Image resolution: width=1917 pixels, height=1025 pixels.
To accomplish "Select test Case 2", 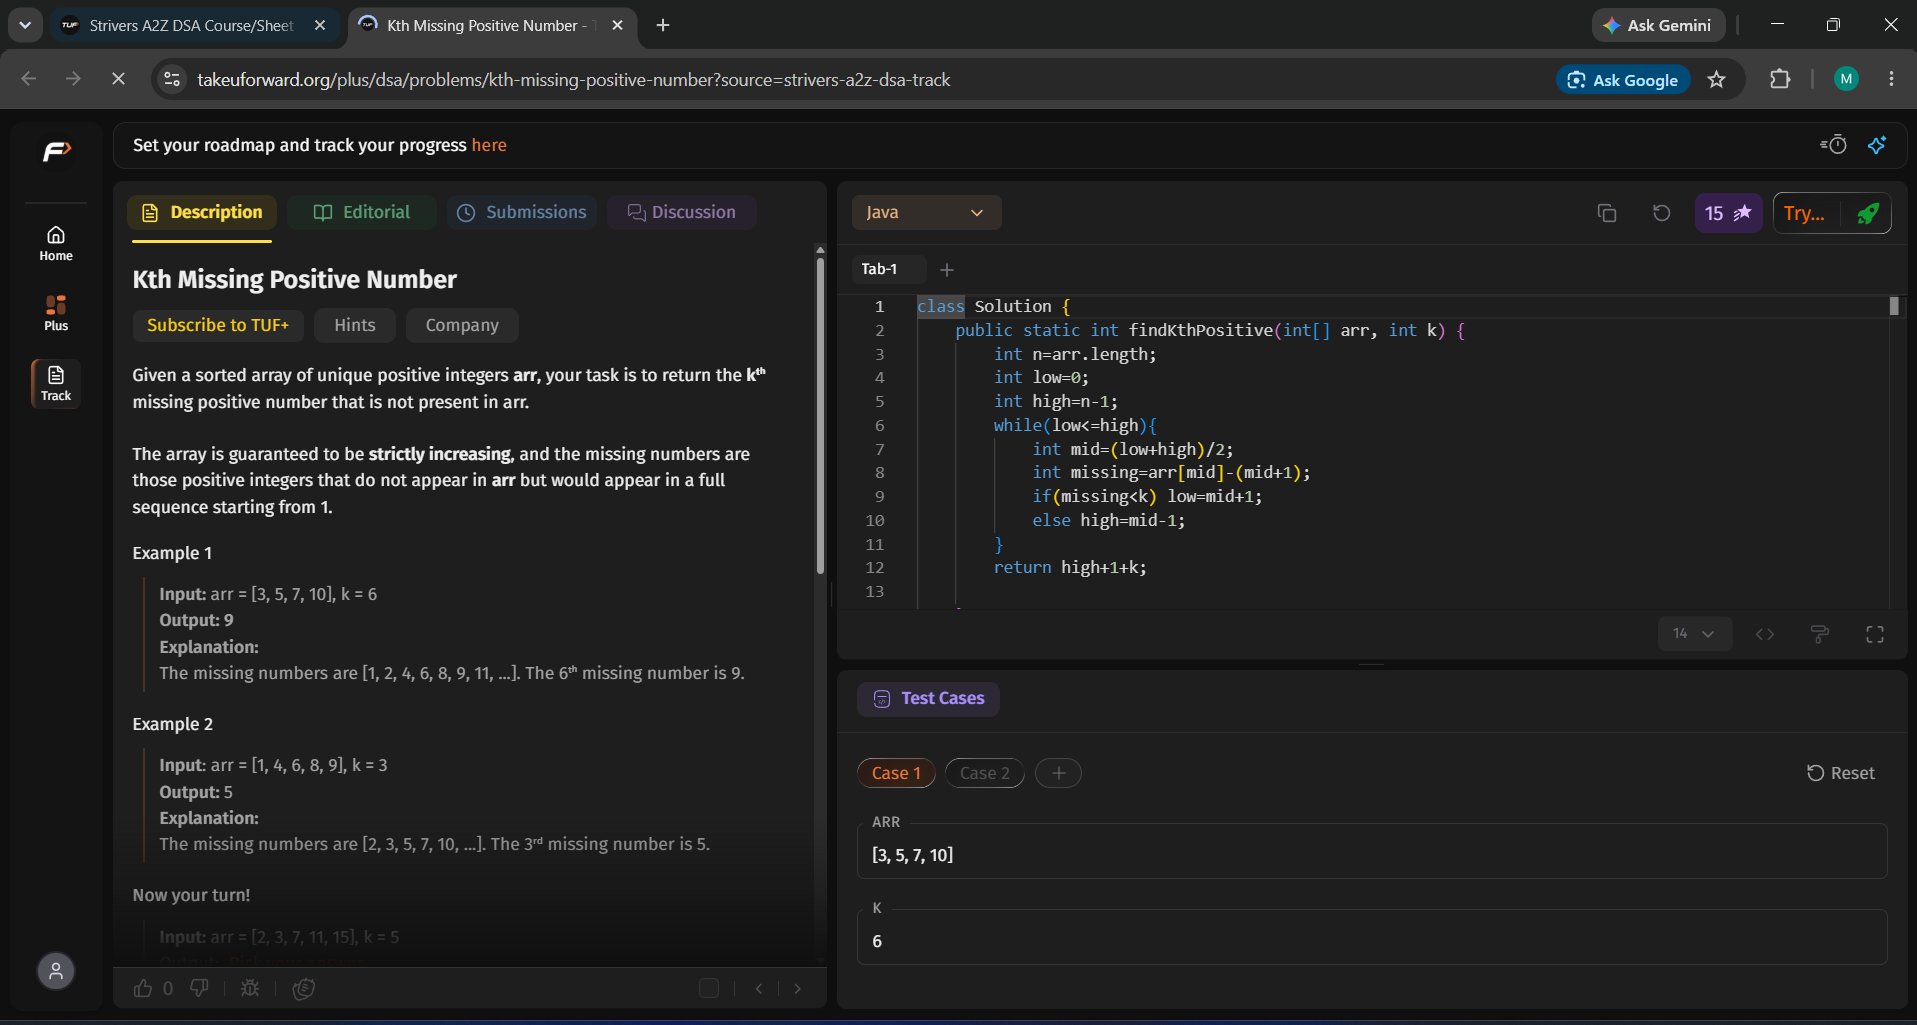I will pos(985,773).
